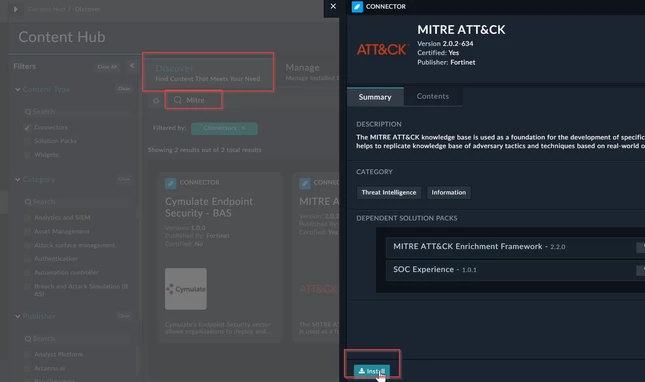Clear the Publisher filter

124,316
